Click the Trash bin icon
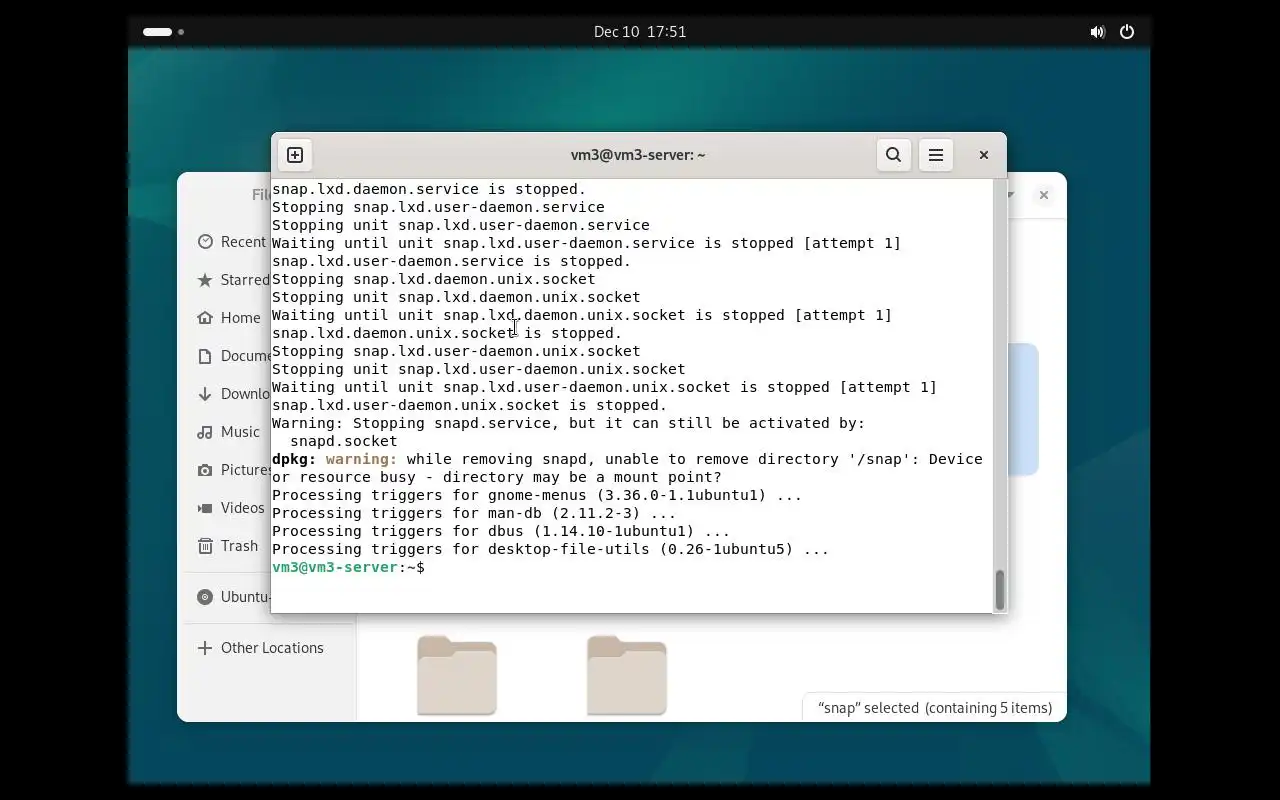Image resolution: width=1280 pixels, height=800 pixels. point(205,546)
